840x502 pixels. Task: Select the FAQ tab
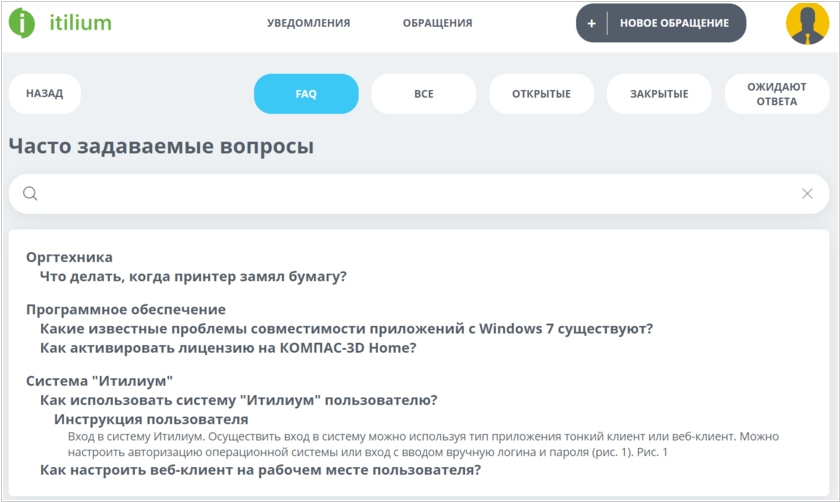306,94
